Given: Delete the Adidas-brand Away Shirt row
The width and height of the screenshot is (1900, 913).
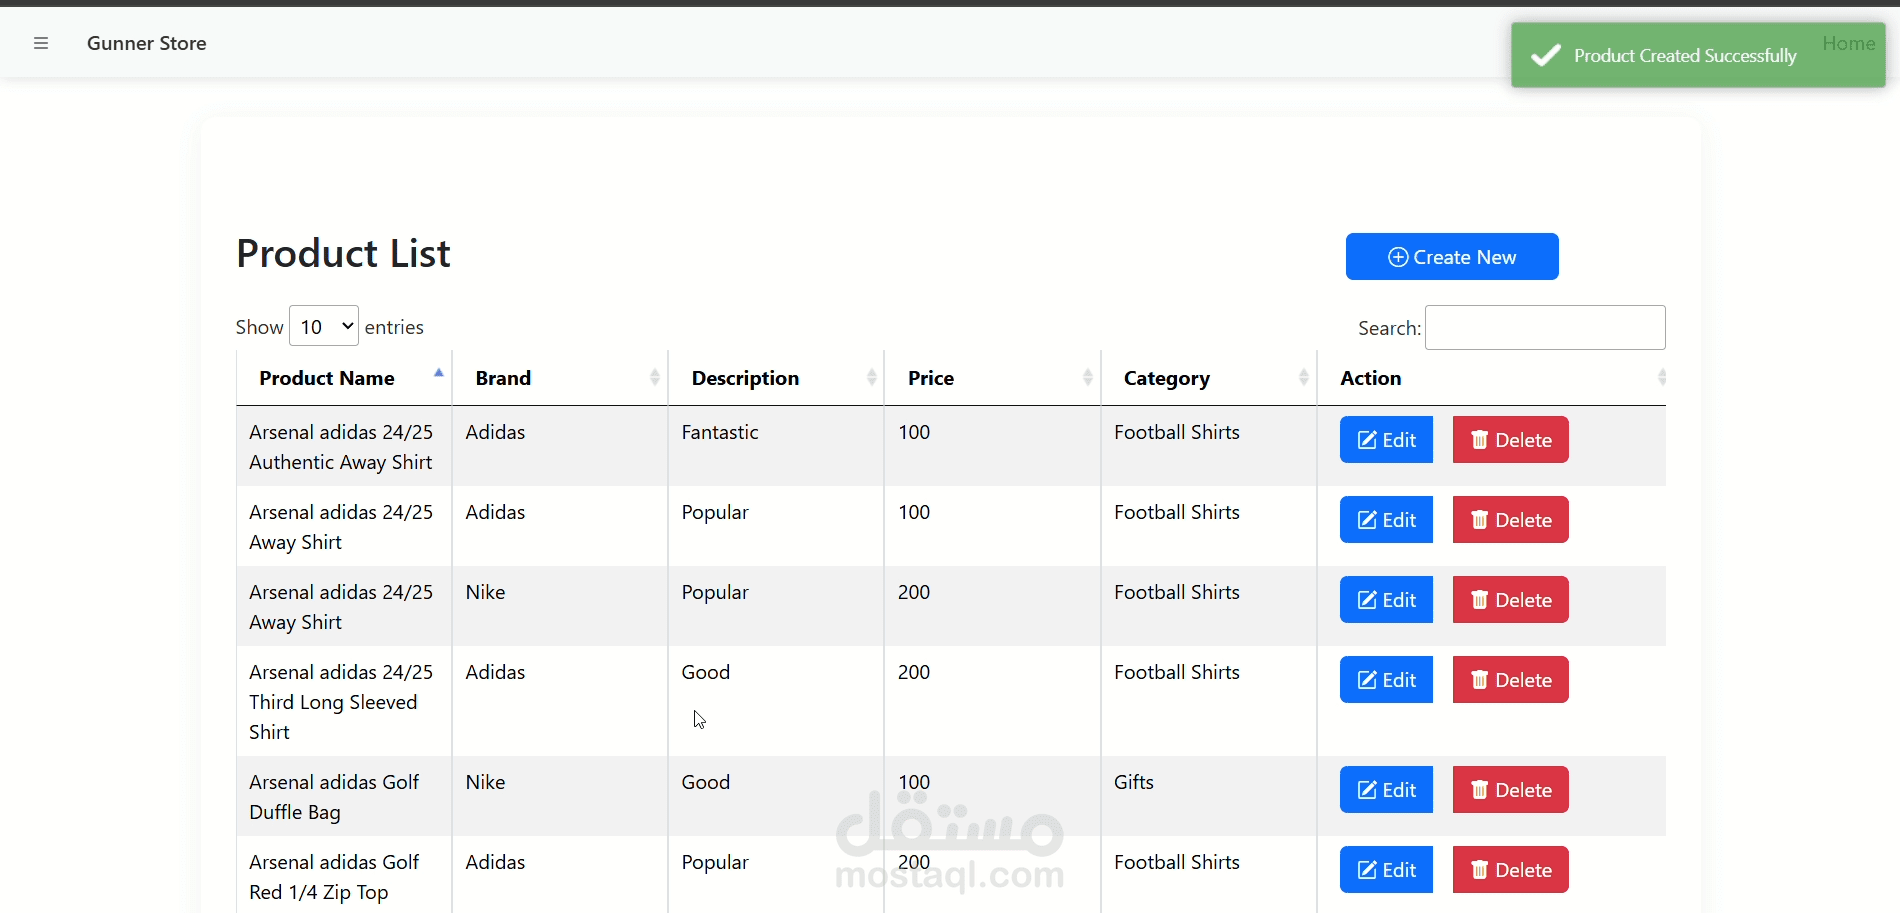Looking at the screenshot, I should point(1510,520).
